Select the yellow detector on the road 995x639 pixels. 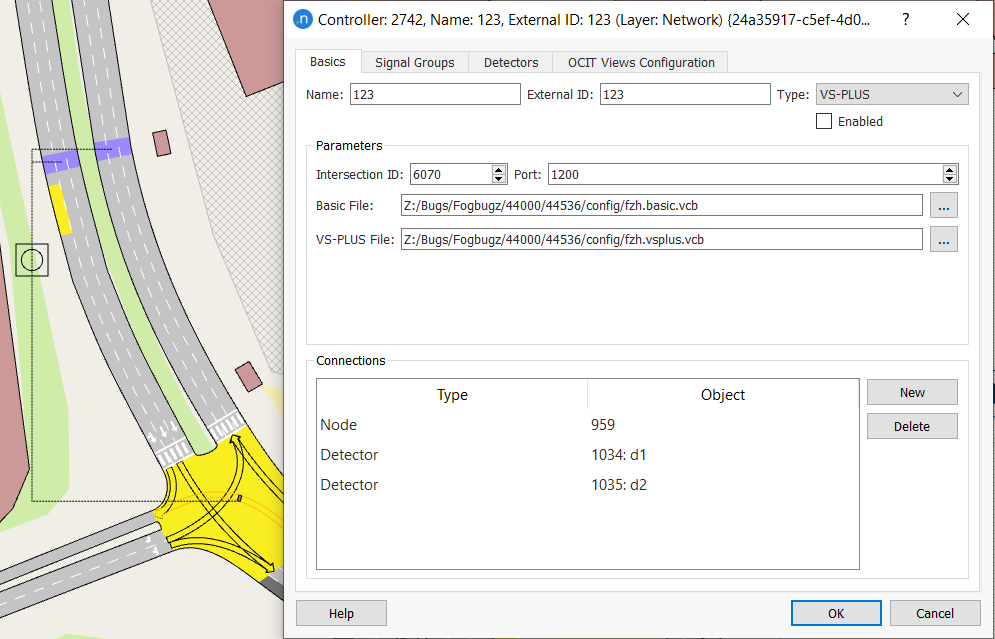tap(60, 208)
